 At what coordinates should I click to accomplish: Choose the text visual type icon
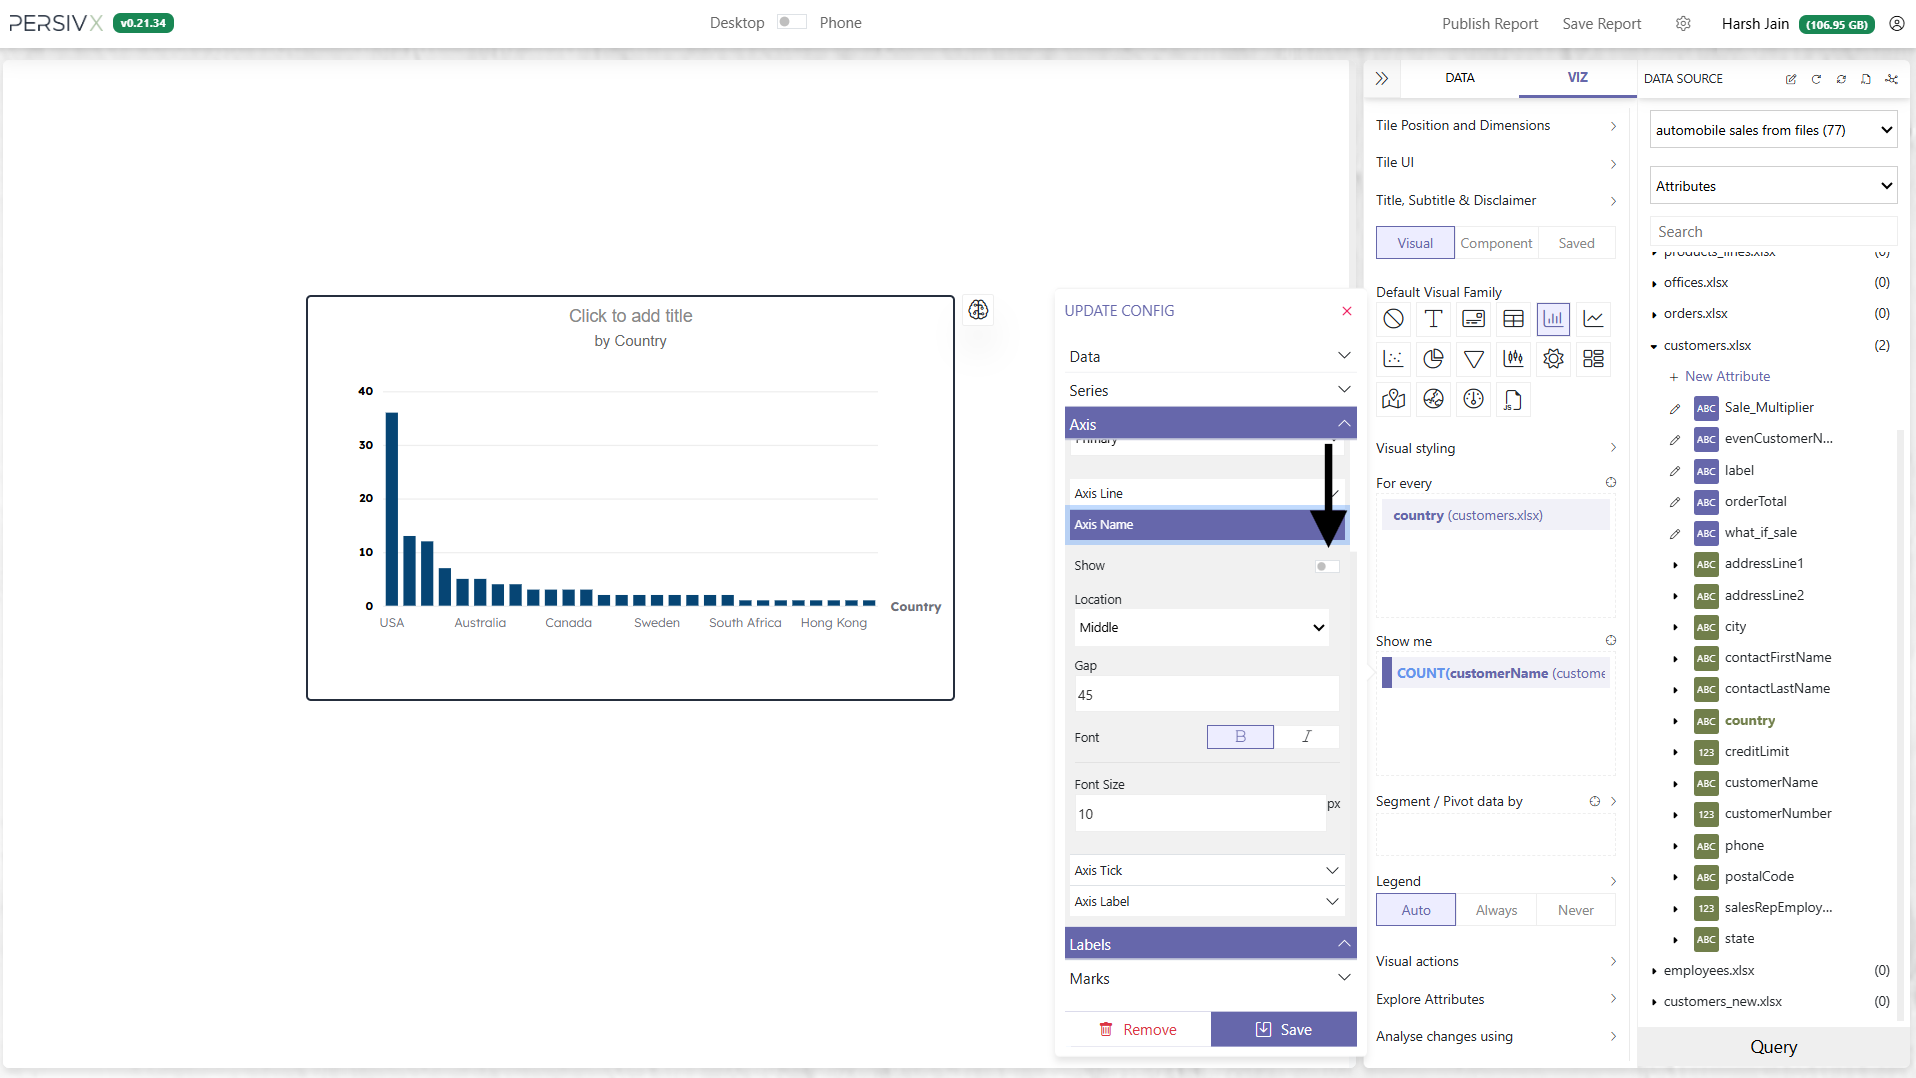(x=1433, y=319)
